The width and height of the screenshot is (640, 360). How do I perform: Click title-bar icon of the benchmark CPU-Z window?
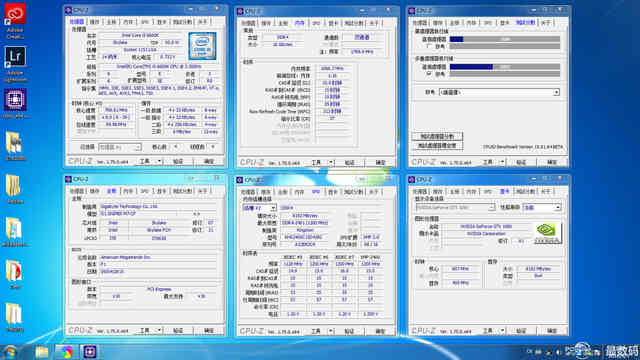(x=411, y=11)
